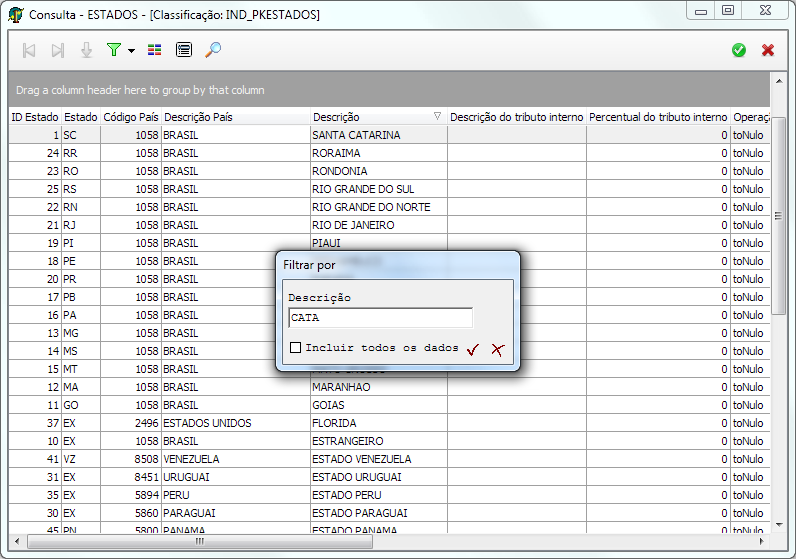Click the form view list icon
The width and height of the screenshot is (796, 559).
(183, 50)
